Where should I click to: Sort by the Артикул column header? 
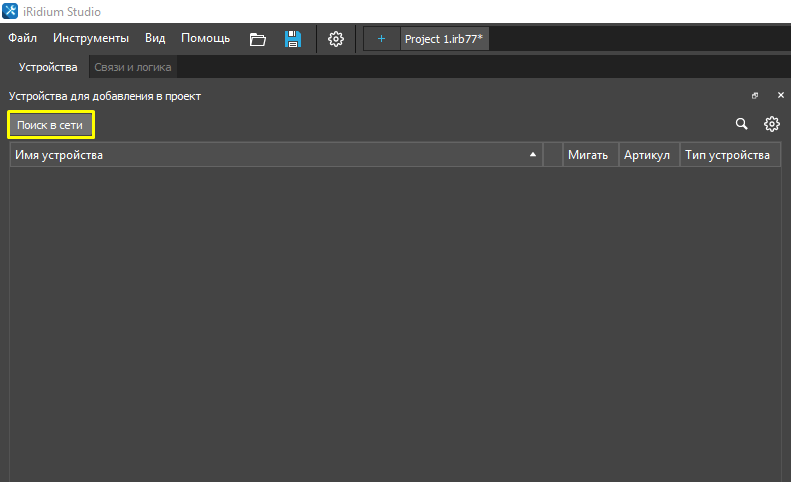click(646, 155)
